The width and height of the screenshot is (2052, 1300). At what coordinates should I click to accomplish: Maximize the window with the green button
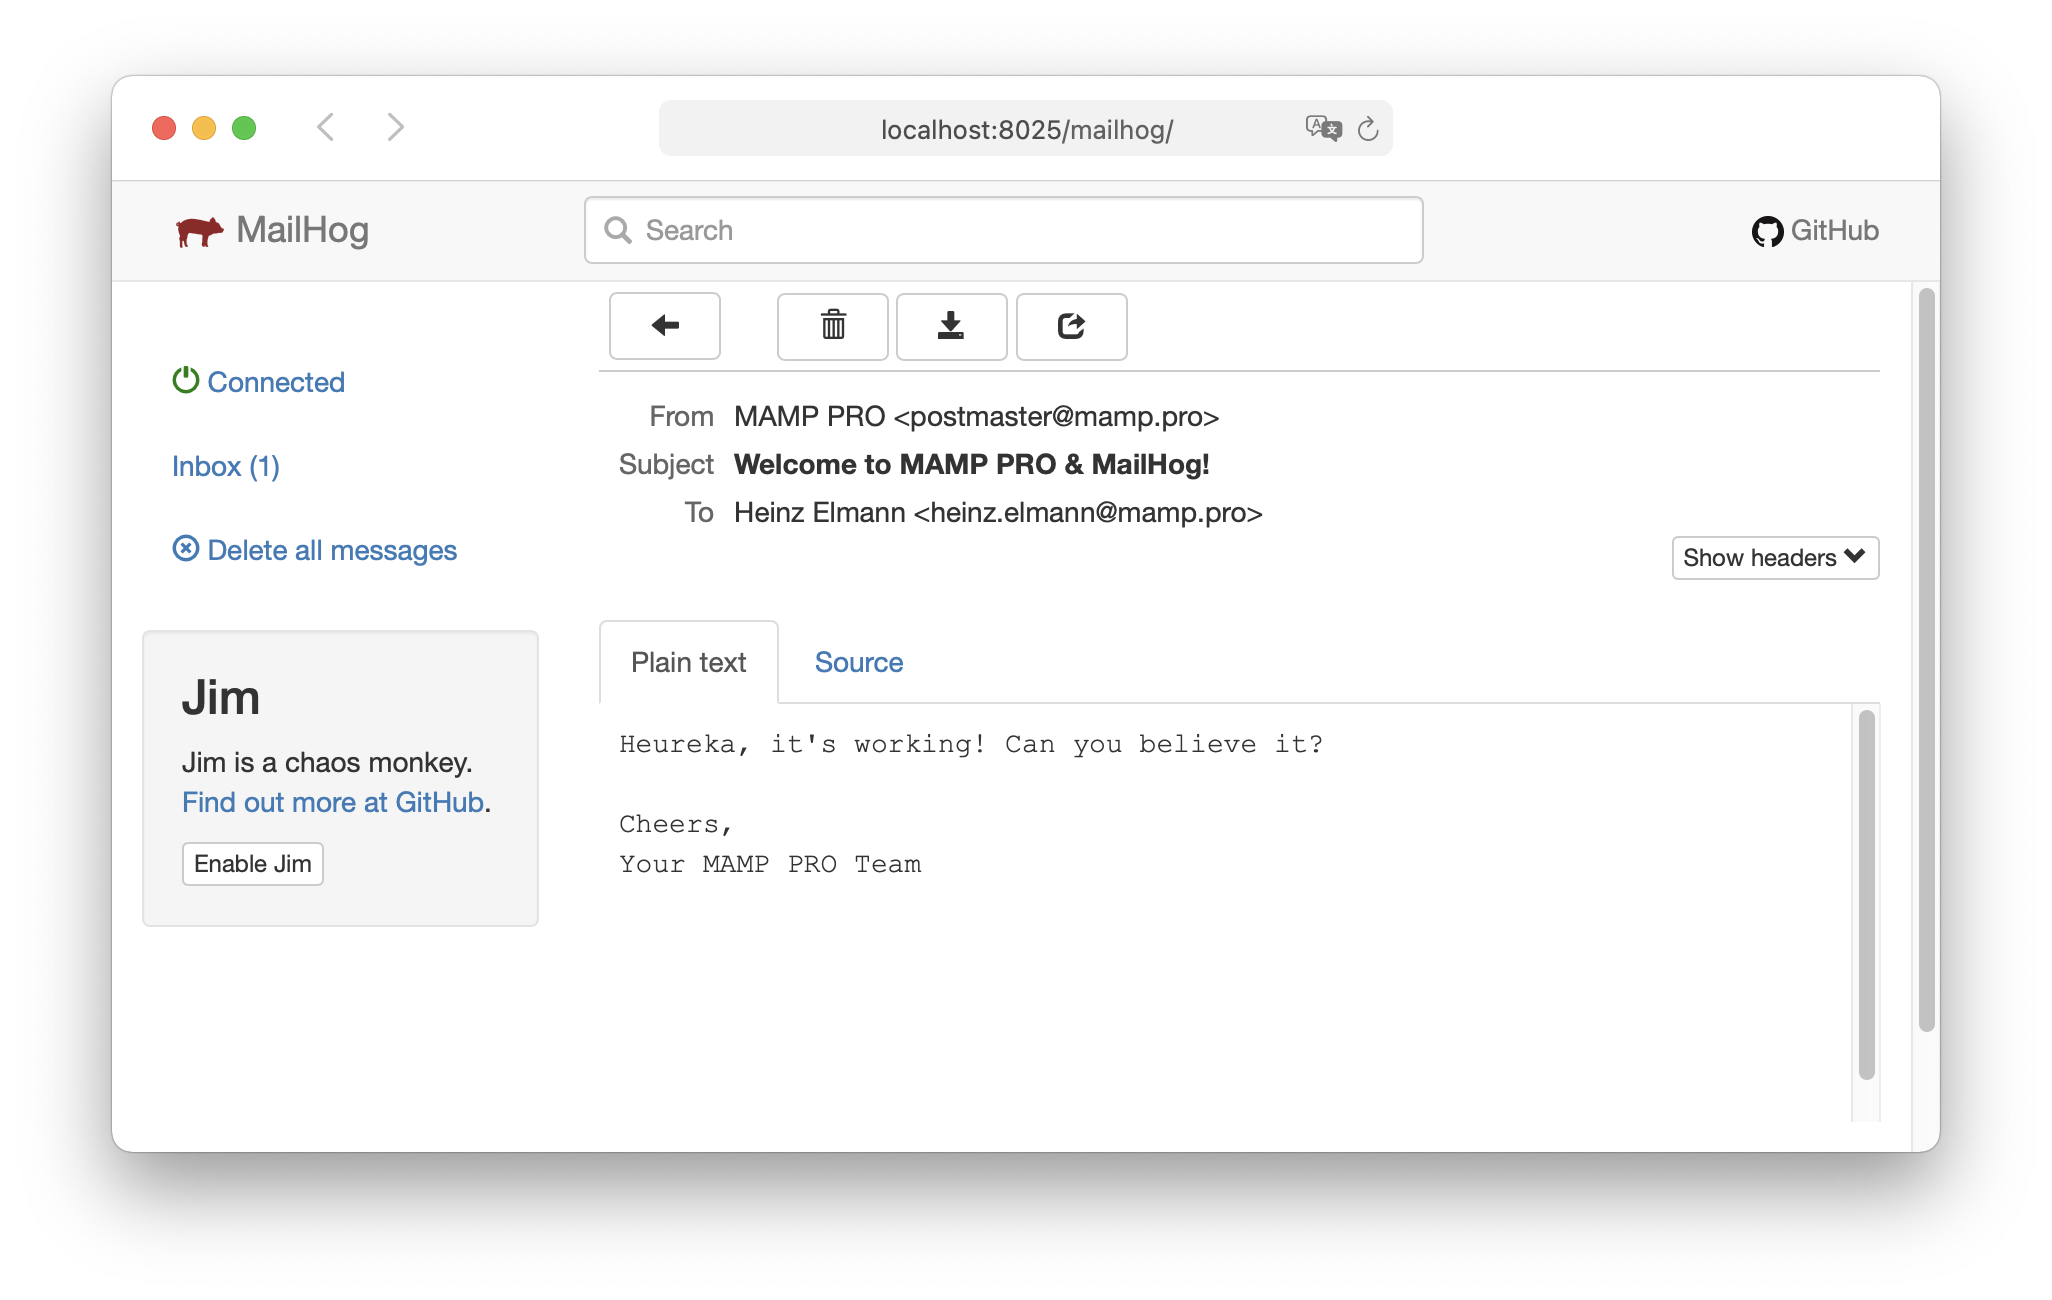point(244,128)
